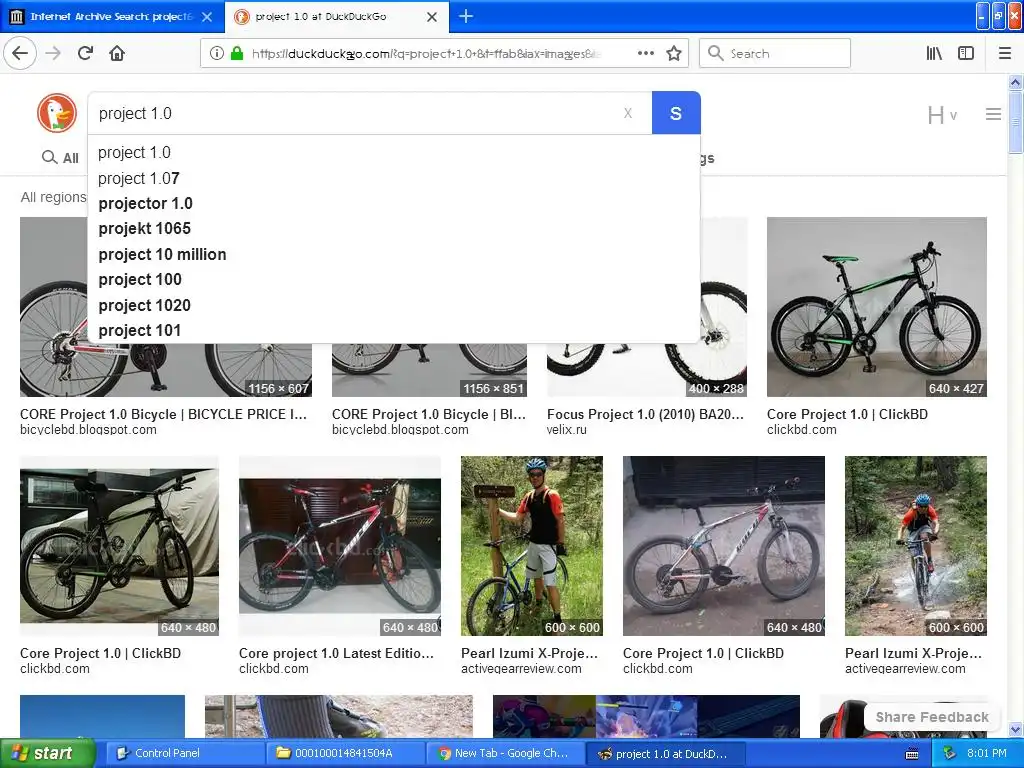Viewport: 1024px width, 768px height.
Task: Open the first 'Pearl Izumi X-Proje...' title
Action: point(530,653)
